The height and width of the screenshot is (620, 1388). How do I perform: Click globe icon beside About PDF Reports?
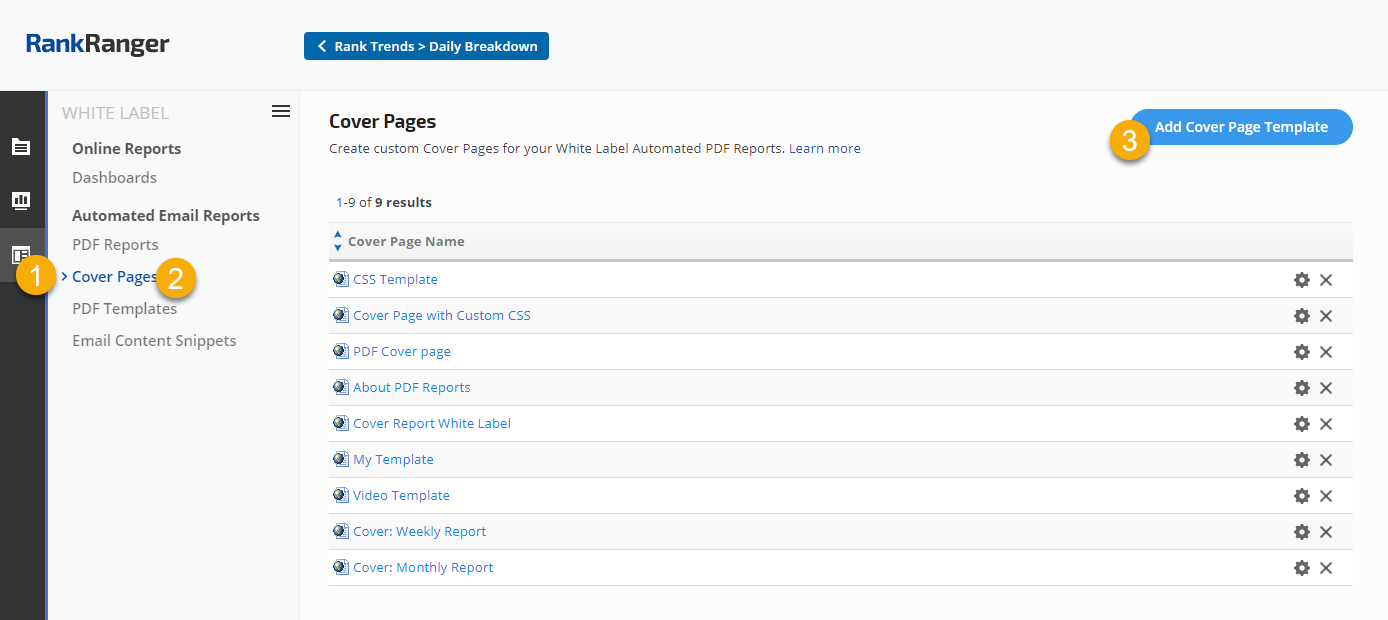pos(340,388)
